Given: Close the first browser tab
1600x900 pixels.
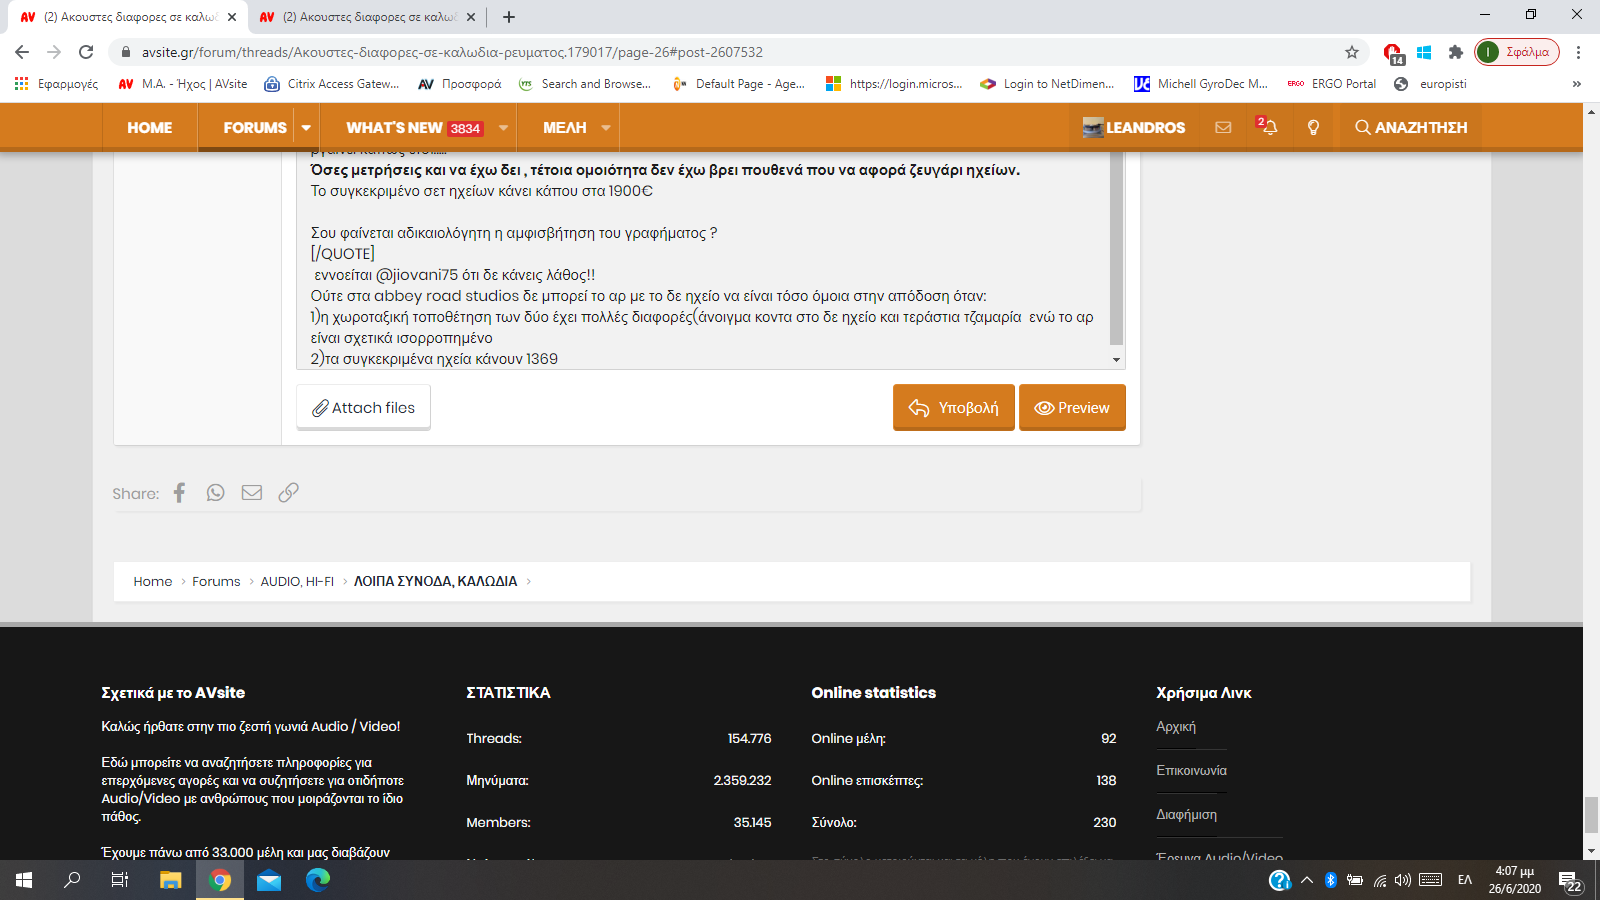Looking at the screenshot, I should (232, 17).
